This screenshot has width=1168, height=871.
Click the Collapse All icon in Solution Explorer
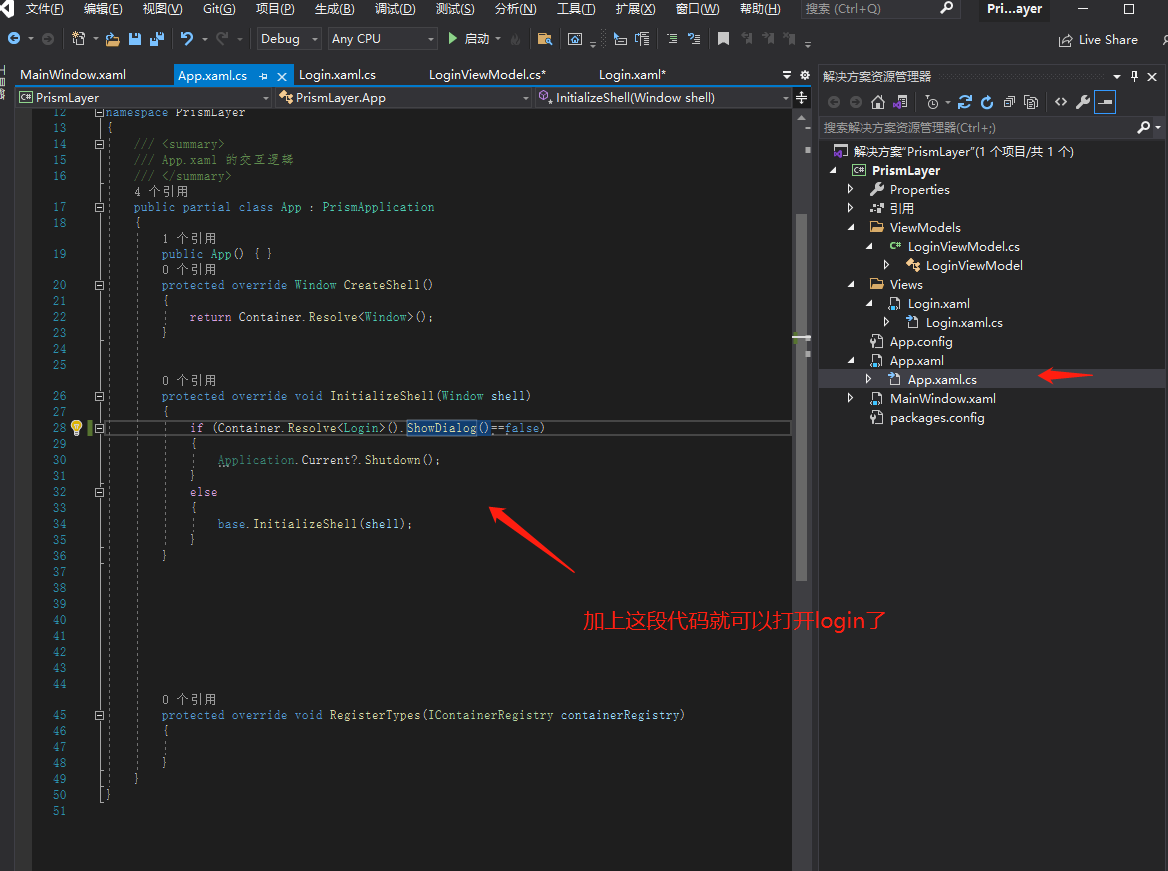click(1009, 102)
